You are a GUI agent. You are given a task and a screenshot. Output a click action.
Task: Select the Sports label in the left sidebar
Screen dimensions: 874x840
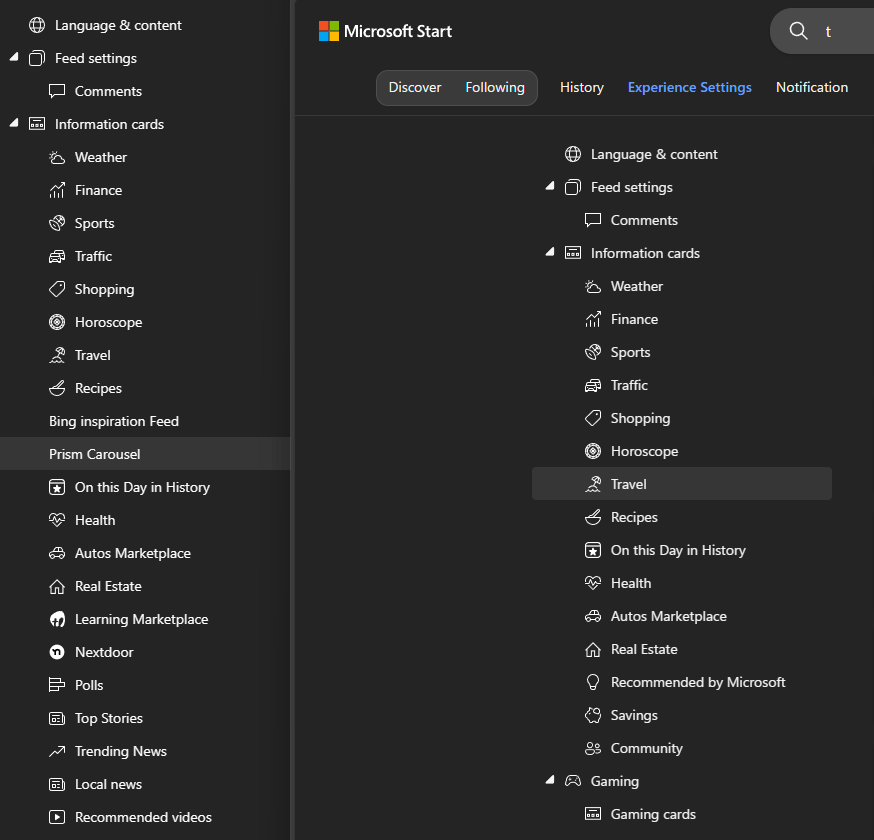pyautogui.click(x=95, y=223)
